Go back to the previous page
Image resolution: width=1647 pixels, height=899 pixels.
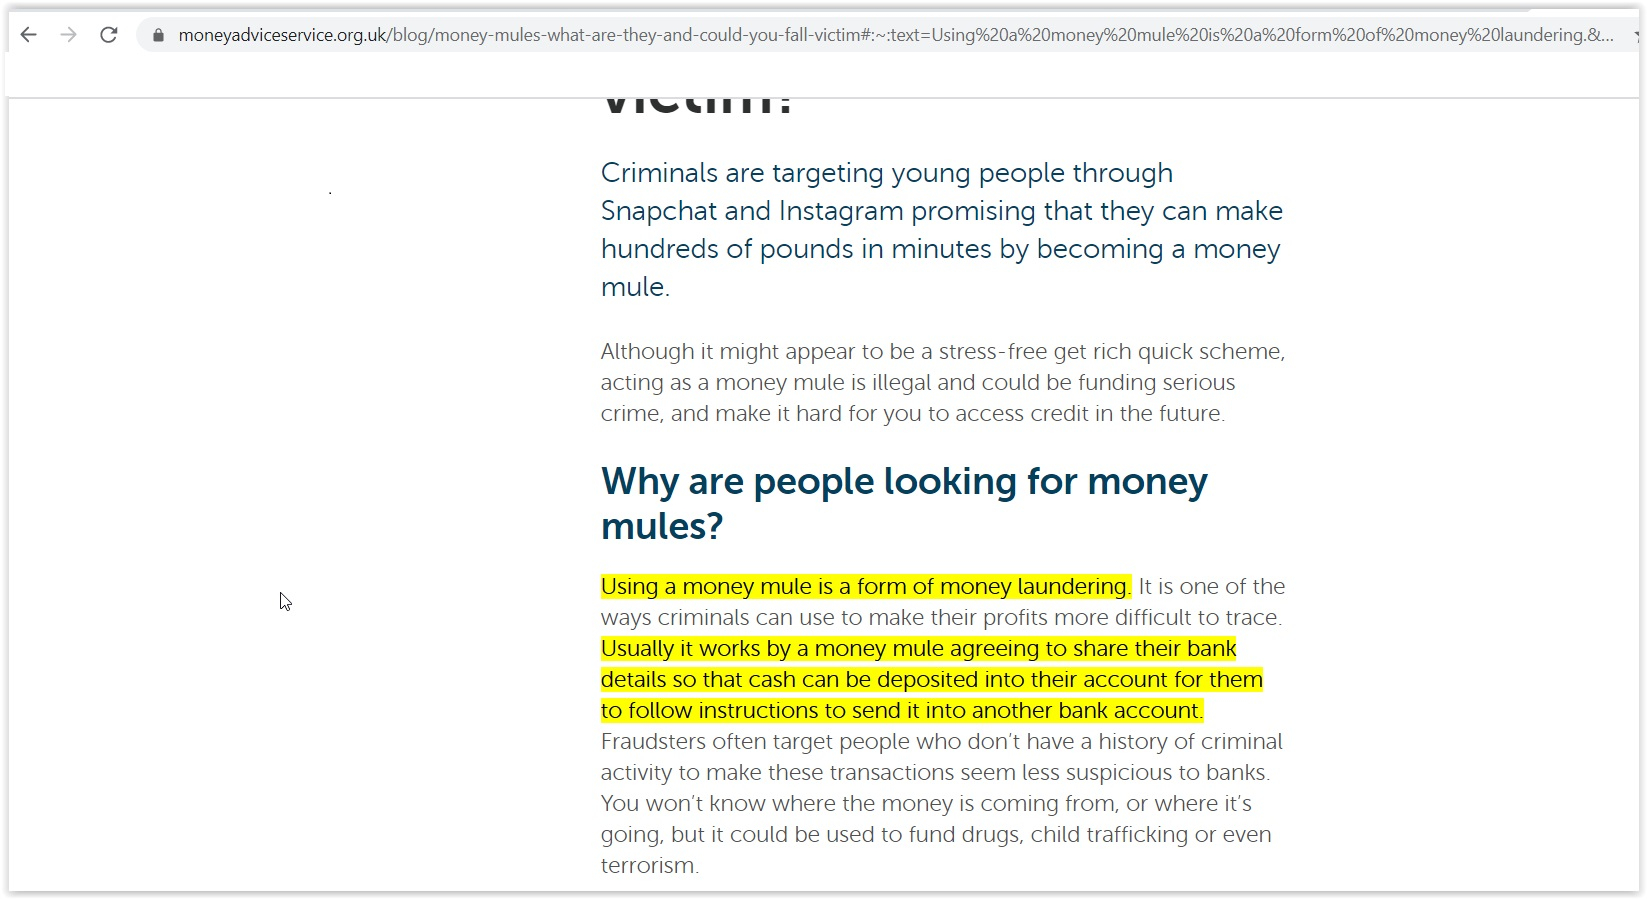tap(29, 35)
